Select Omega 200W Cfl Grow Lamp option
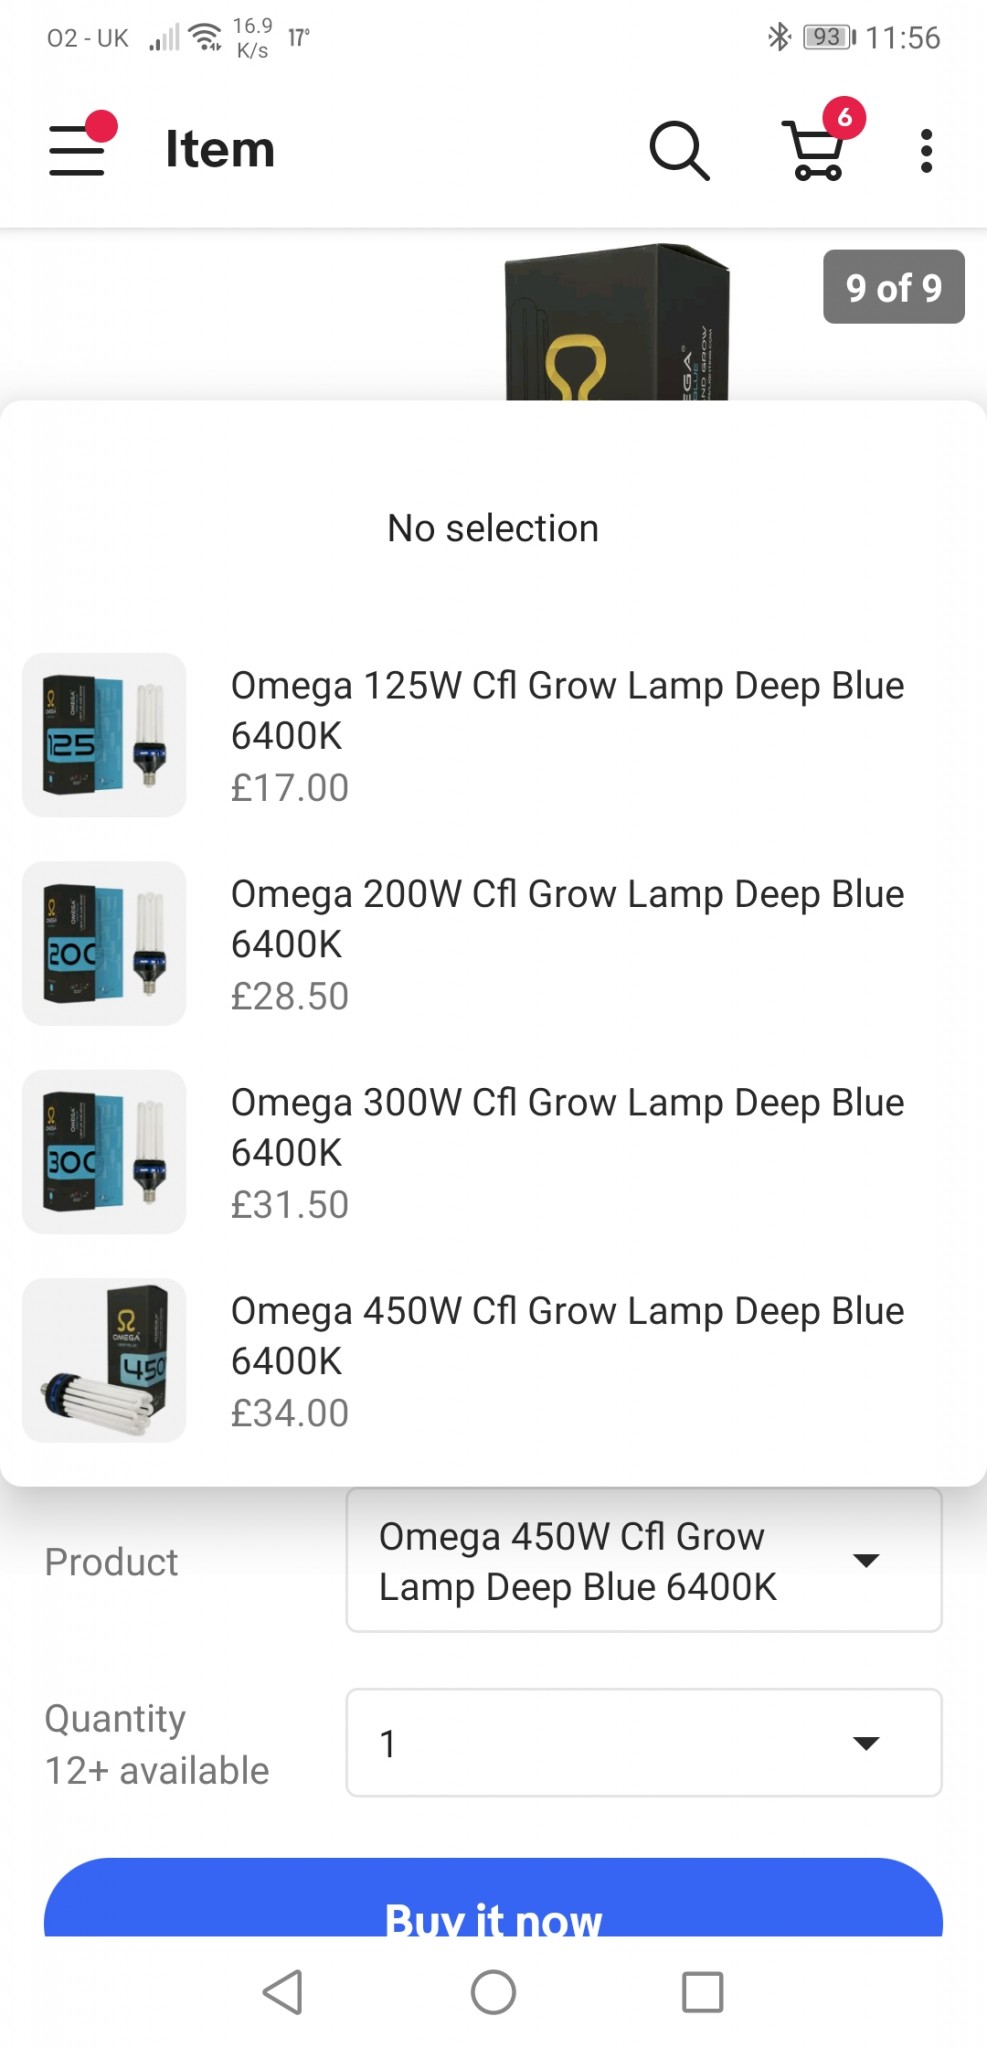987x2048 pixels. 567,943
